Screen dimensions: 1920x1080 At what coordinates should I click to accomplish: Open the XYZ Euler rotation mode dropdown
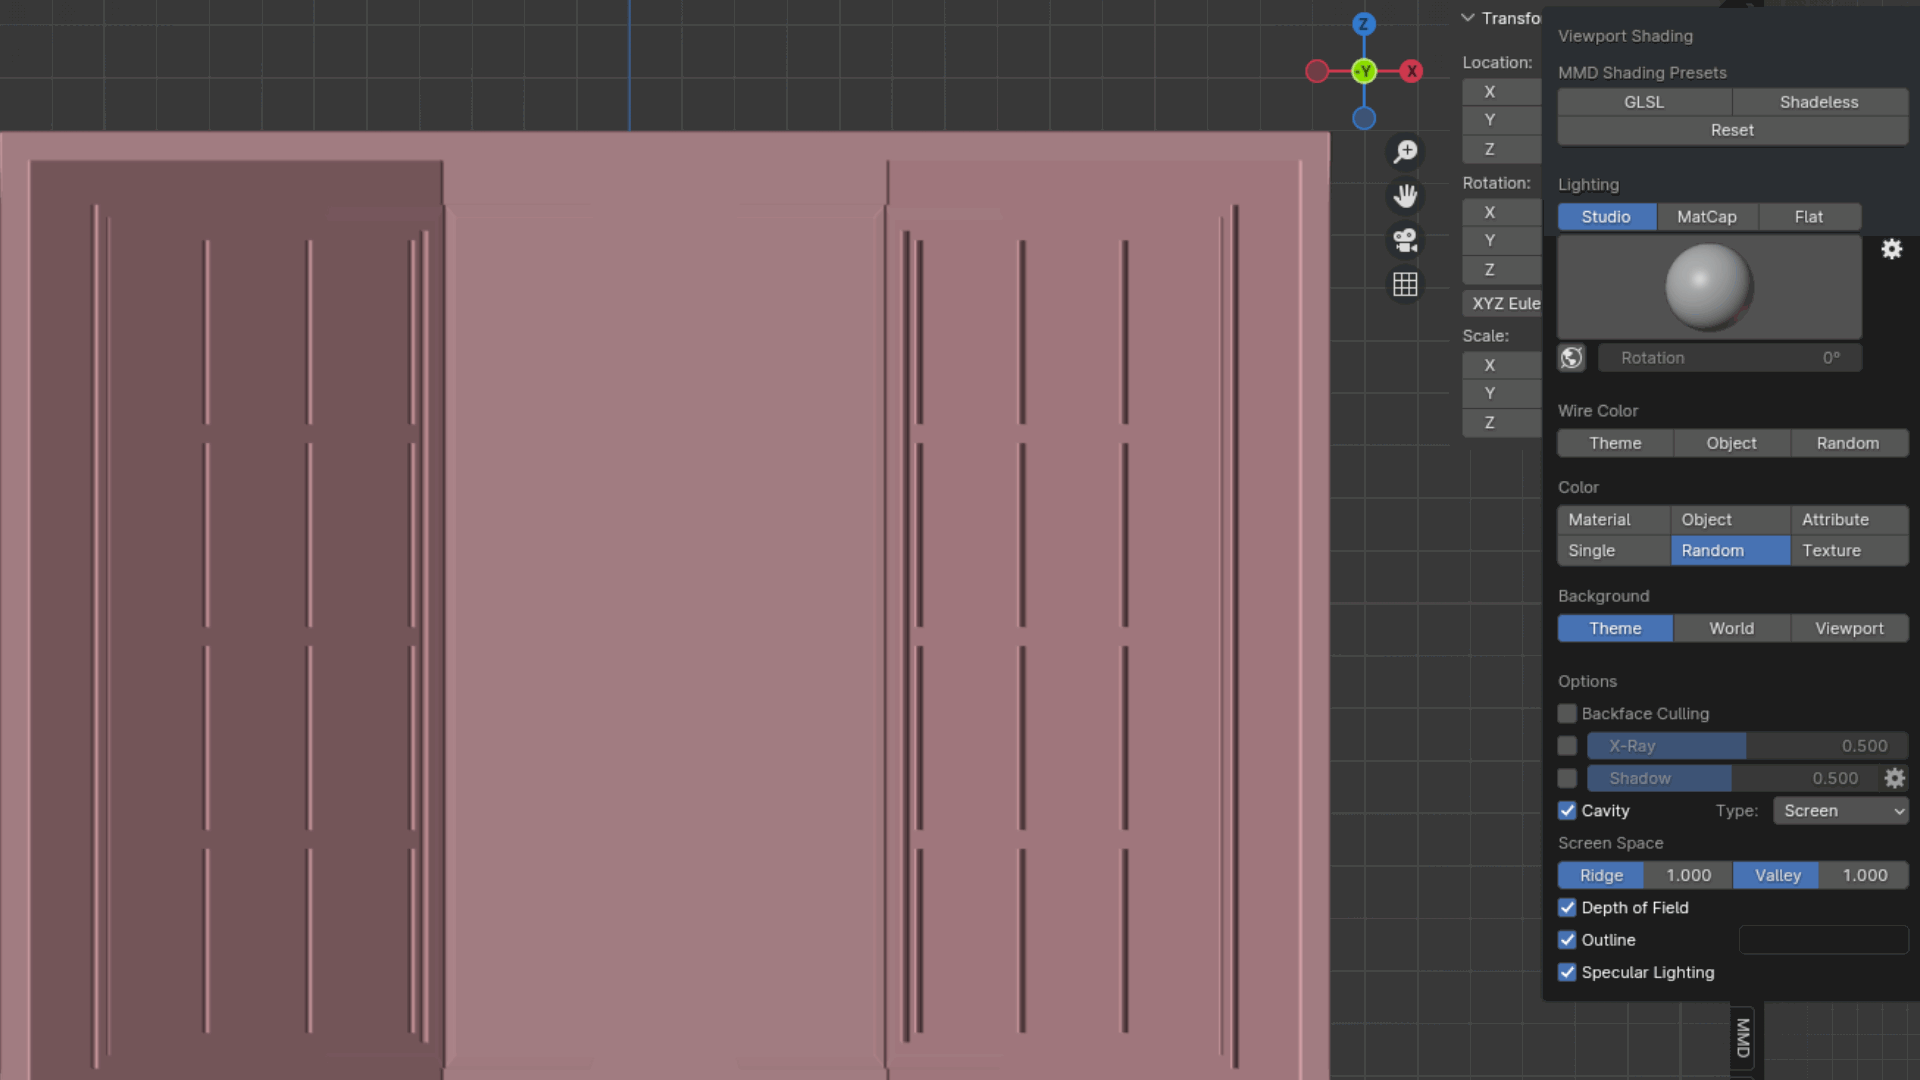(x=1502, y=303)
